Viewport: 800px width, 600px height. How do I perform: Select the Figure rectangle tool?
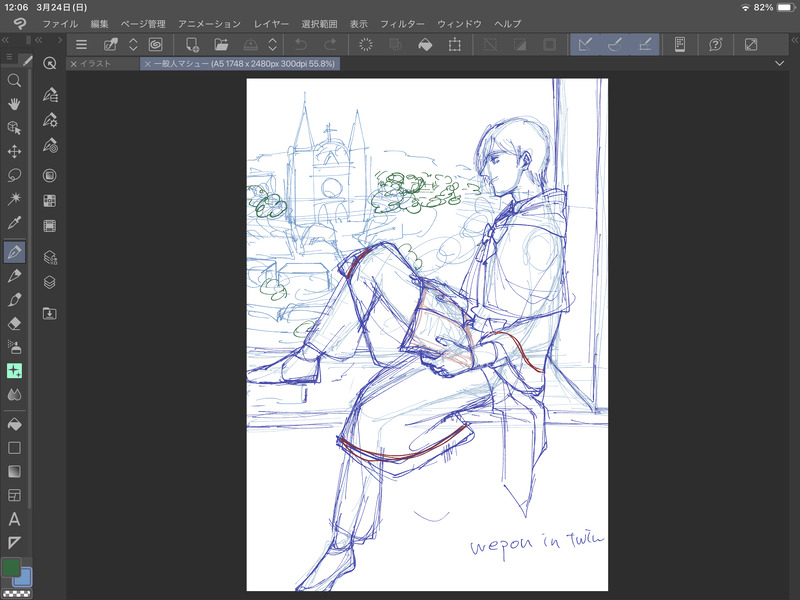coord(14,448)
